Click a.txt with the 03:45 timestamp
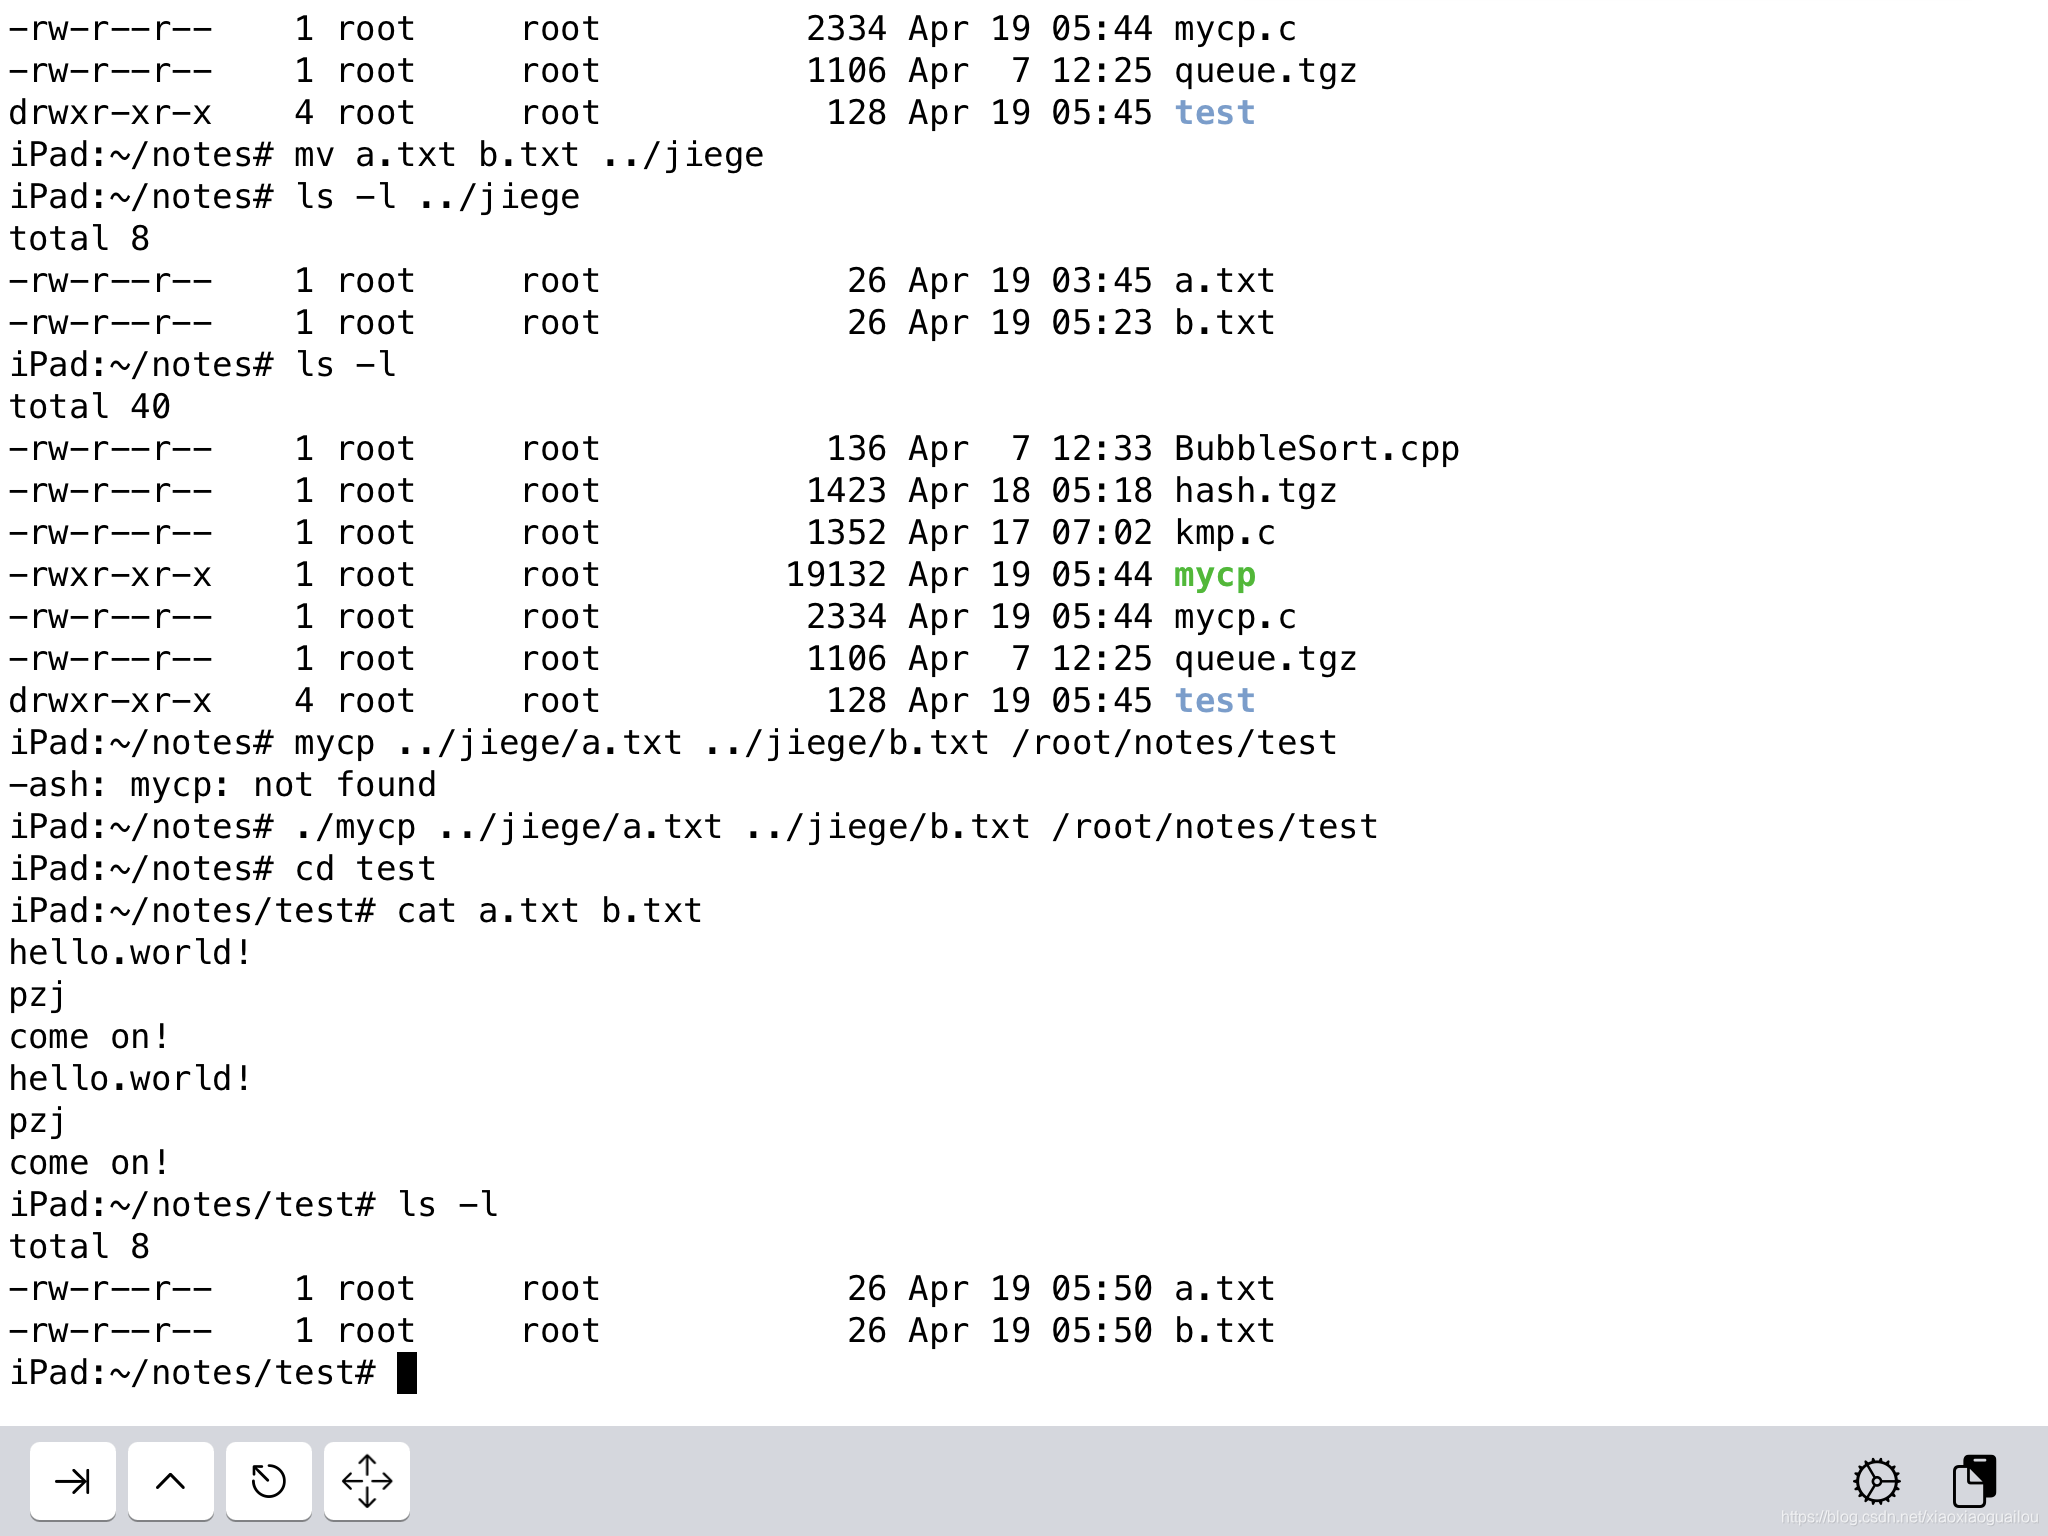The image size is (2048, 1536). 1225,281
